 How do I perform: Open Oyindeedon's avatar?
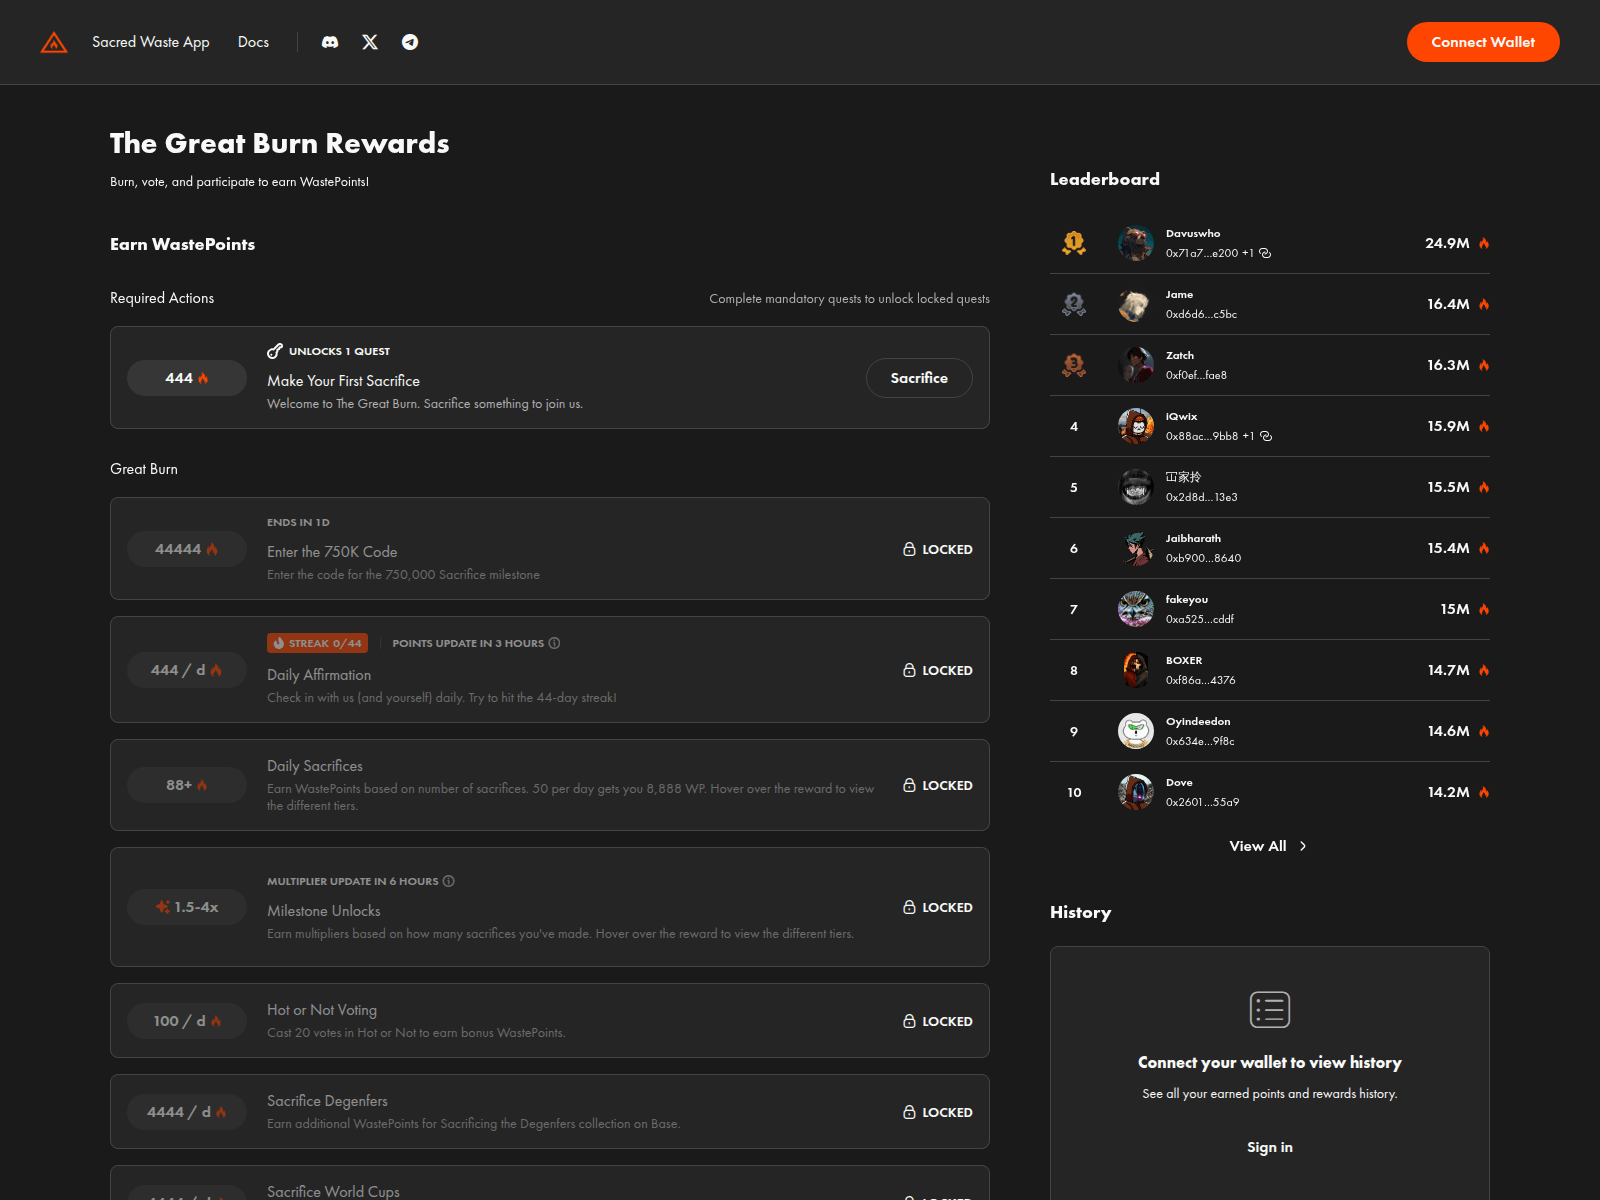coord(1136,731)
